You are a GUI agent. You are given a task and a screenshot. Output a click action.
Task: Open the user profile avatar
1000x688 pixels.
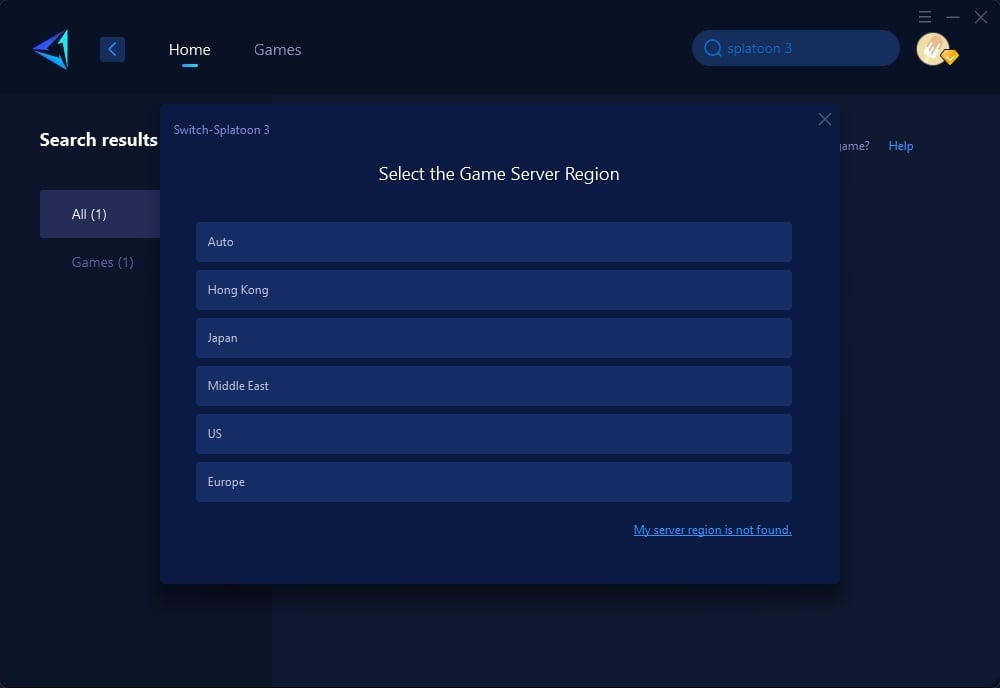point(934,49)
